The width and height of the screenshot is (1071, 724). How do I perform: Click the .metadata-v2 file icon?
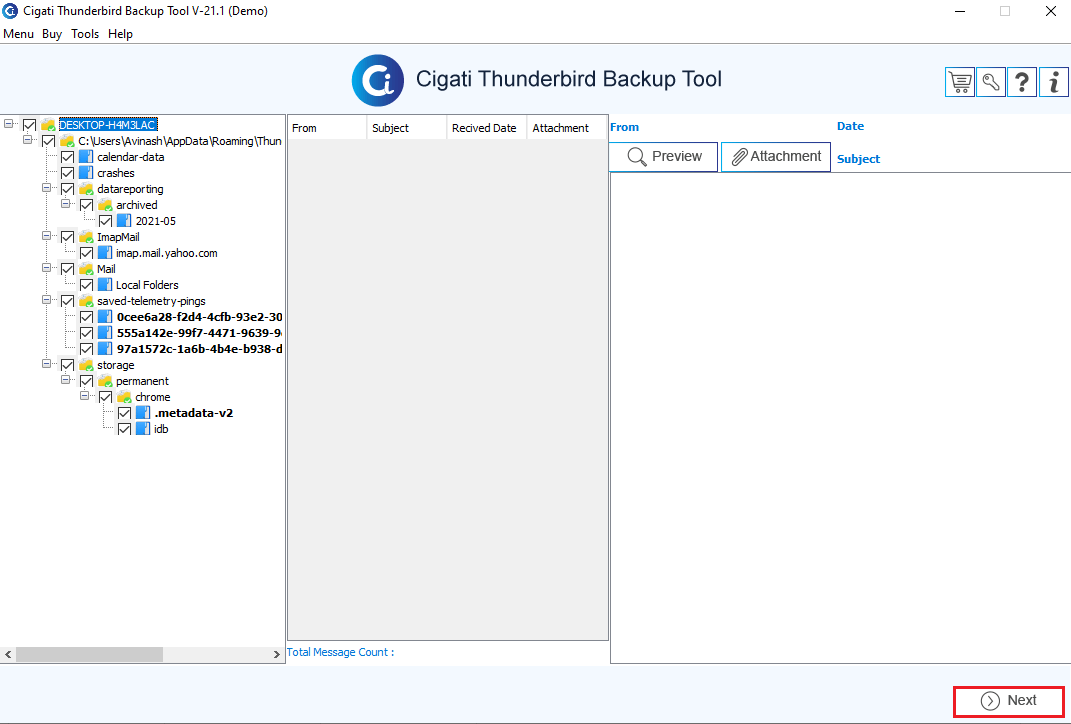pos(143,413)
